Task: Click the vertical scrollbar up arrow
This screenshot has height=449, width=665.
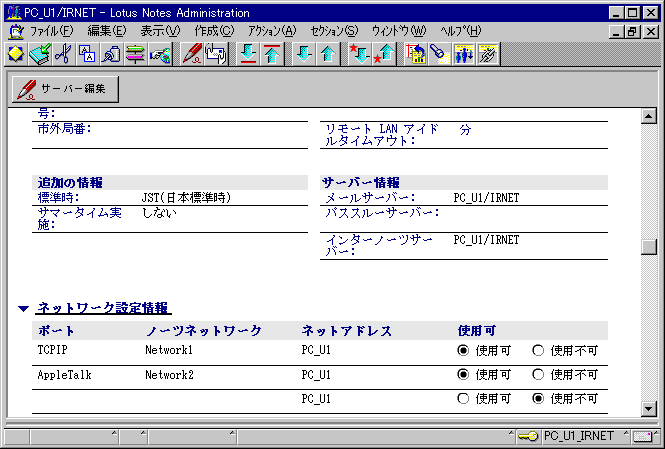Action: [649, 116]
